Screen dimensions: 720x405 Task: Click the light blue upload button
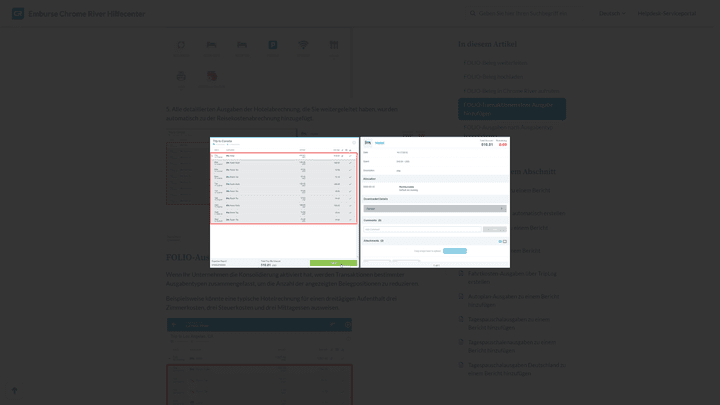[x=454, y=251]
